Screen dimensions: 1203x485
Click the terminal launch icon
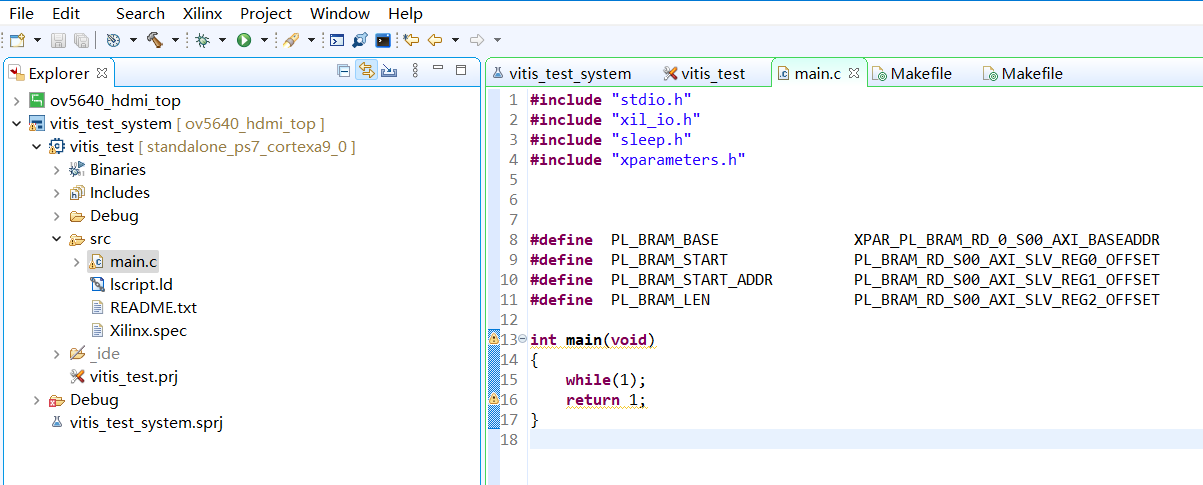click(383, 40)
